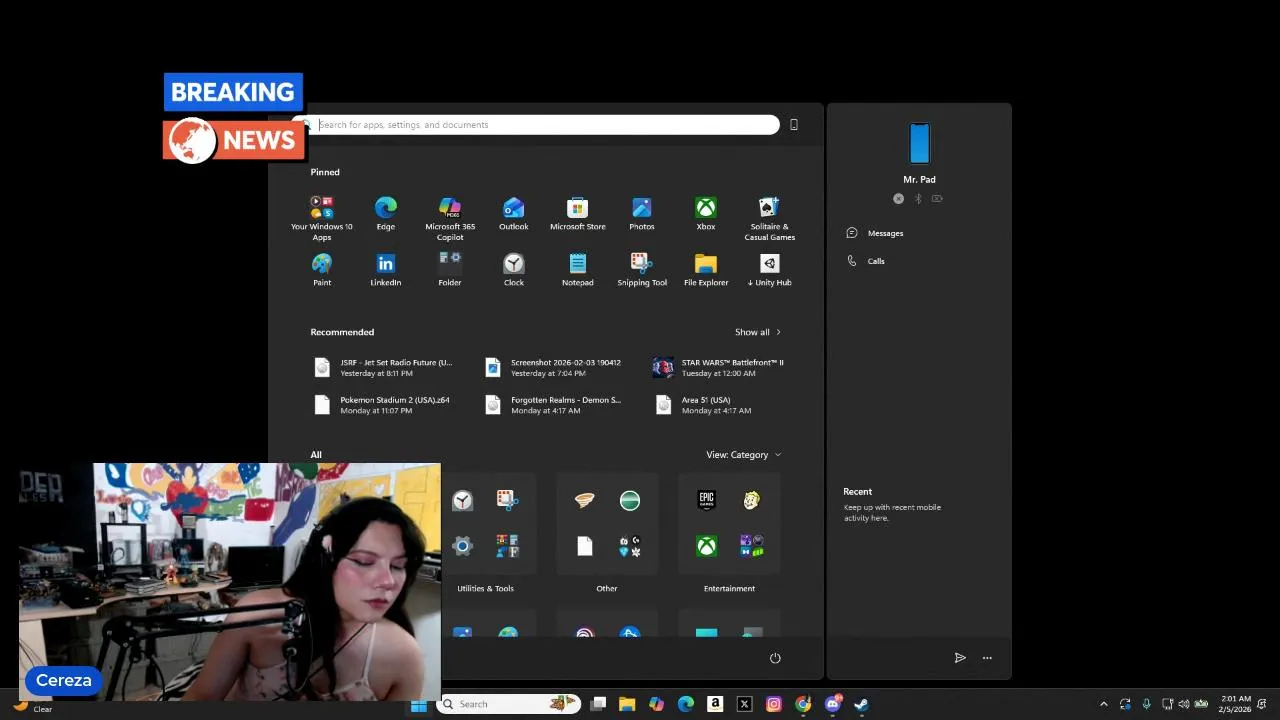This screenshot has width=1280, height=720.
Task: Click the tornado icon in the Other category
Action: [x=585, y=500]
